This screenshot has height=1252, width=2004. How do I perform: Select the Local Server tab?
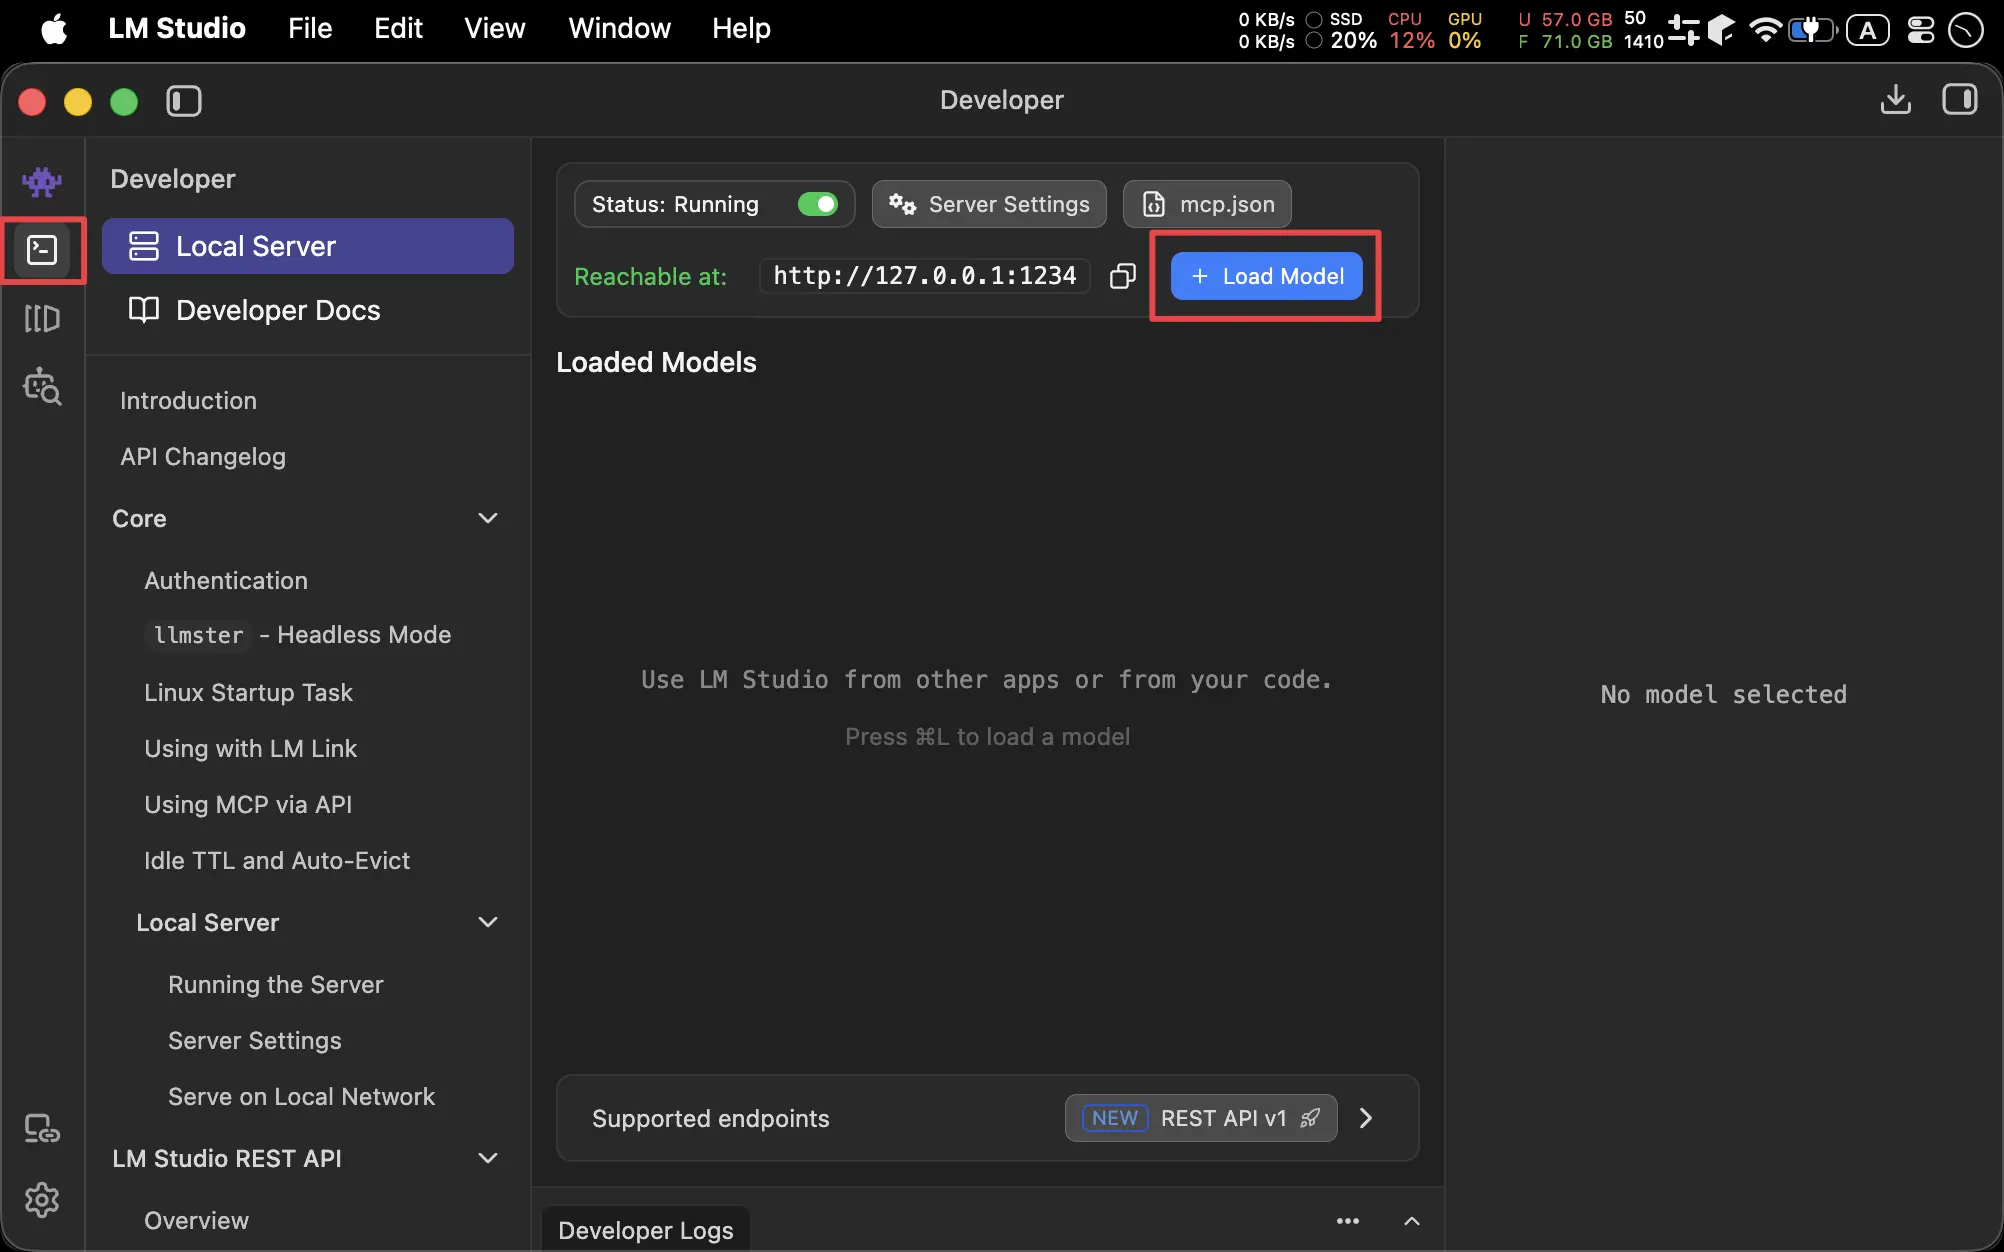click(x=308, y=246)
